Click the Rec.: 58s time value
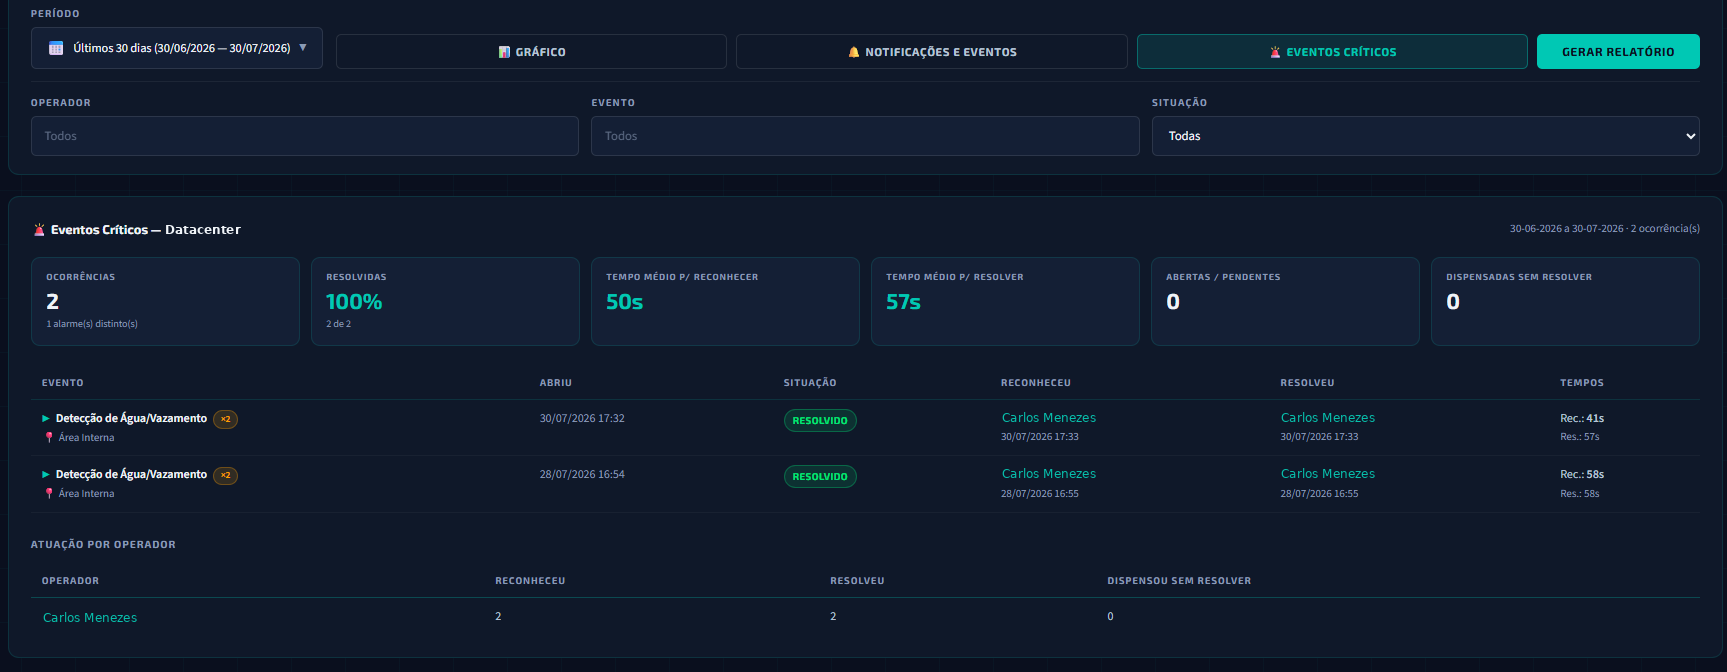The height and width of the screenshot is (672, 1727). [1582, 475]
